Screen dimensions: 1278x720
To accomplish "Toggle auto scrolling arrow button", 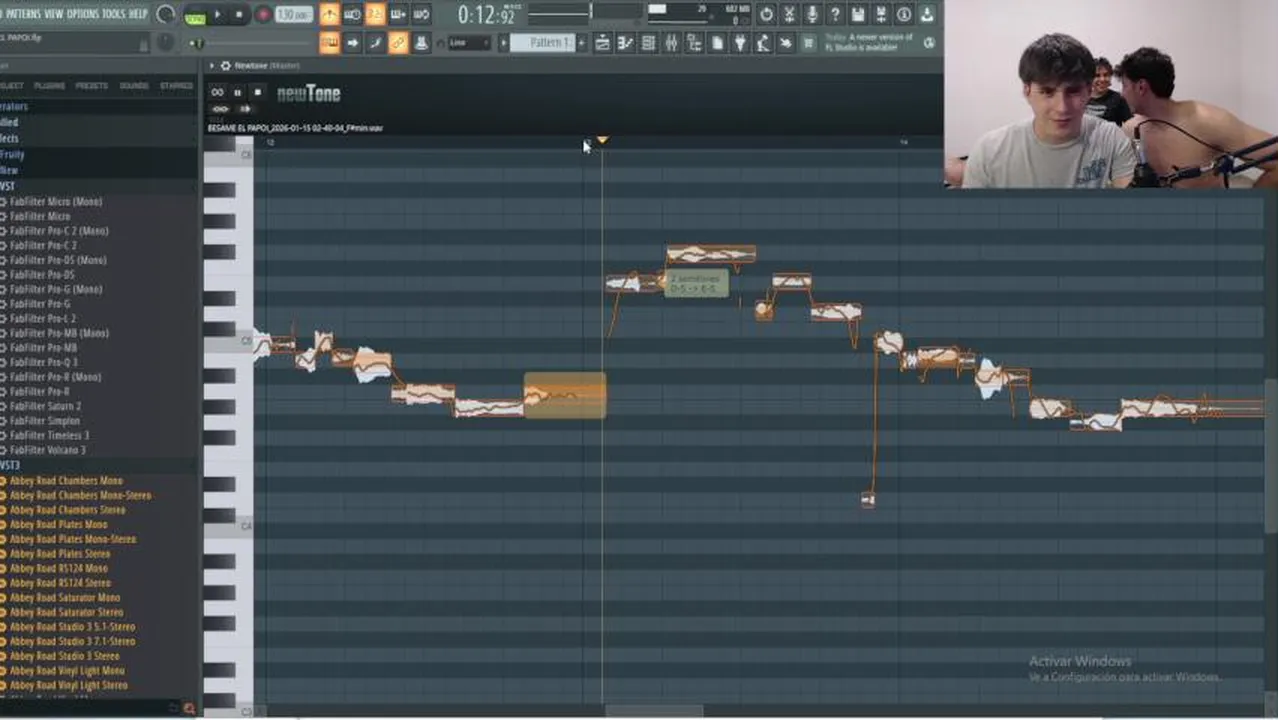I will pyautogui.click(x=352, y=43).
